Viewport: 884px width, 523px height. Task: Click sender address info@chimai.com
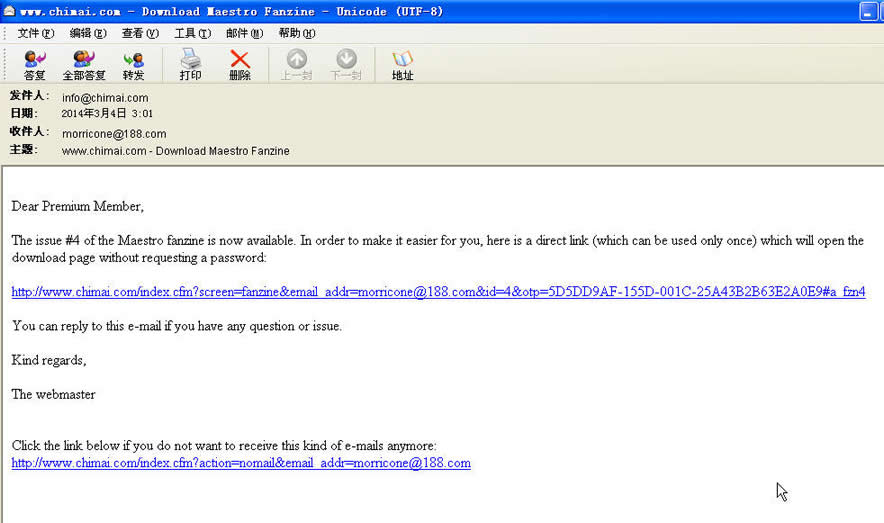click(105, 98)
